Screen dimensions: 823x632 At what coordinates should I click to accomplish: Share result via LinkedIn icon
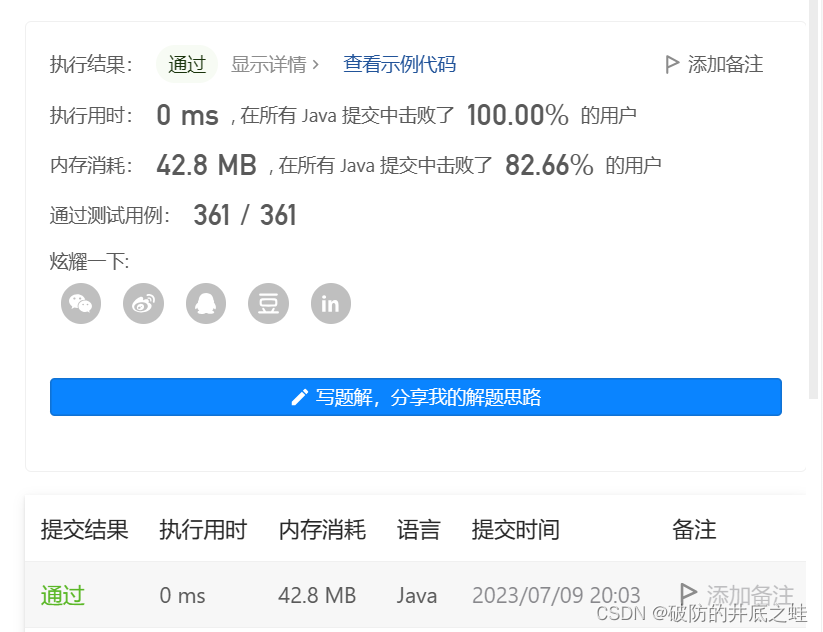click(x=331, y=303)
